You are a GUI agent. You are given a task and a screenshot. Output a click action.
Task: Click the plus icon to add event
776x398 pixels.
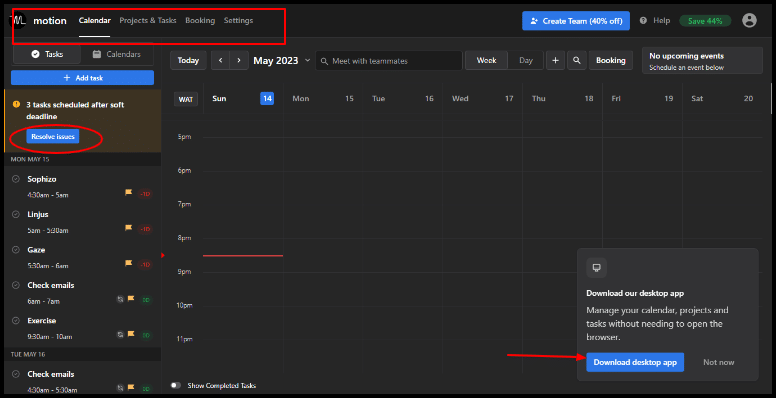(x=555, y=60)
